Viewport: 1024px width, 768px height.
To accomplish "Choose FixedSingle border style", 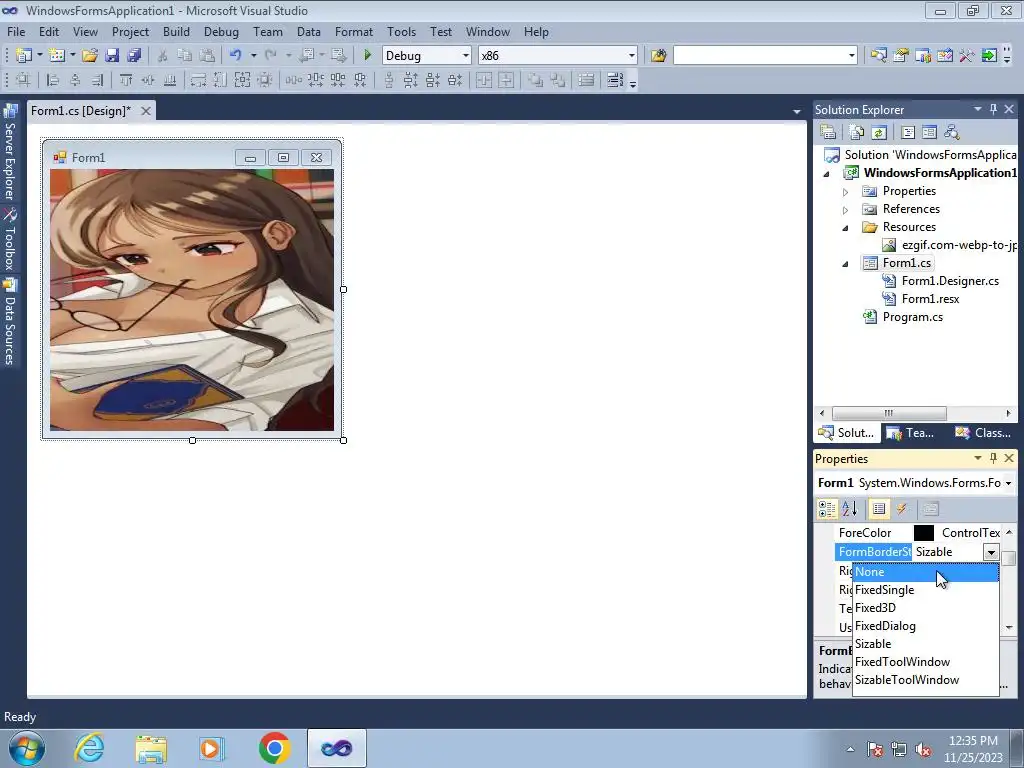I will pos(925,590).
